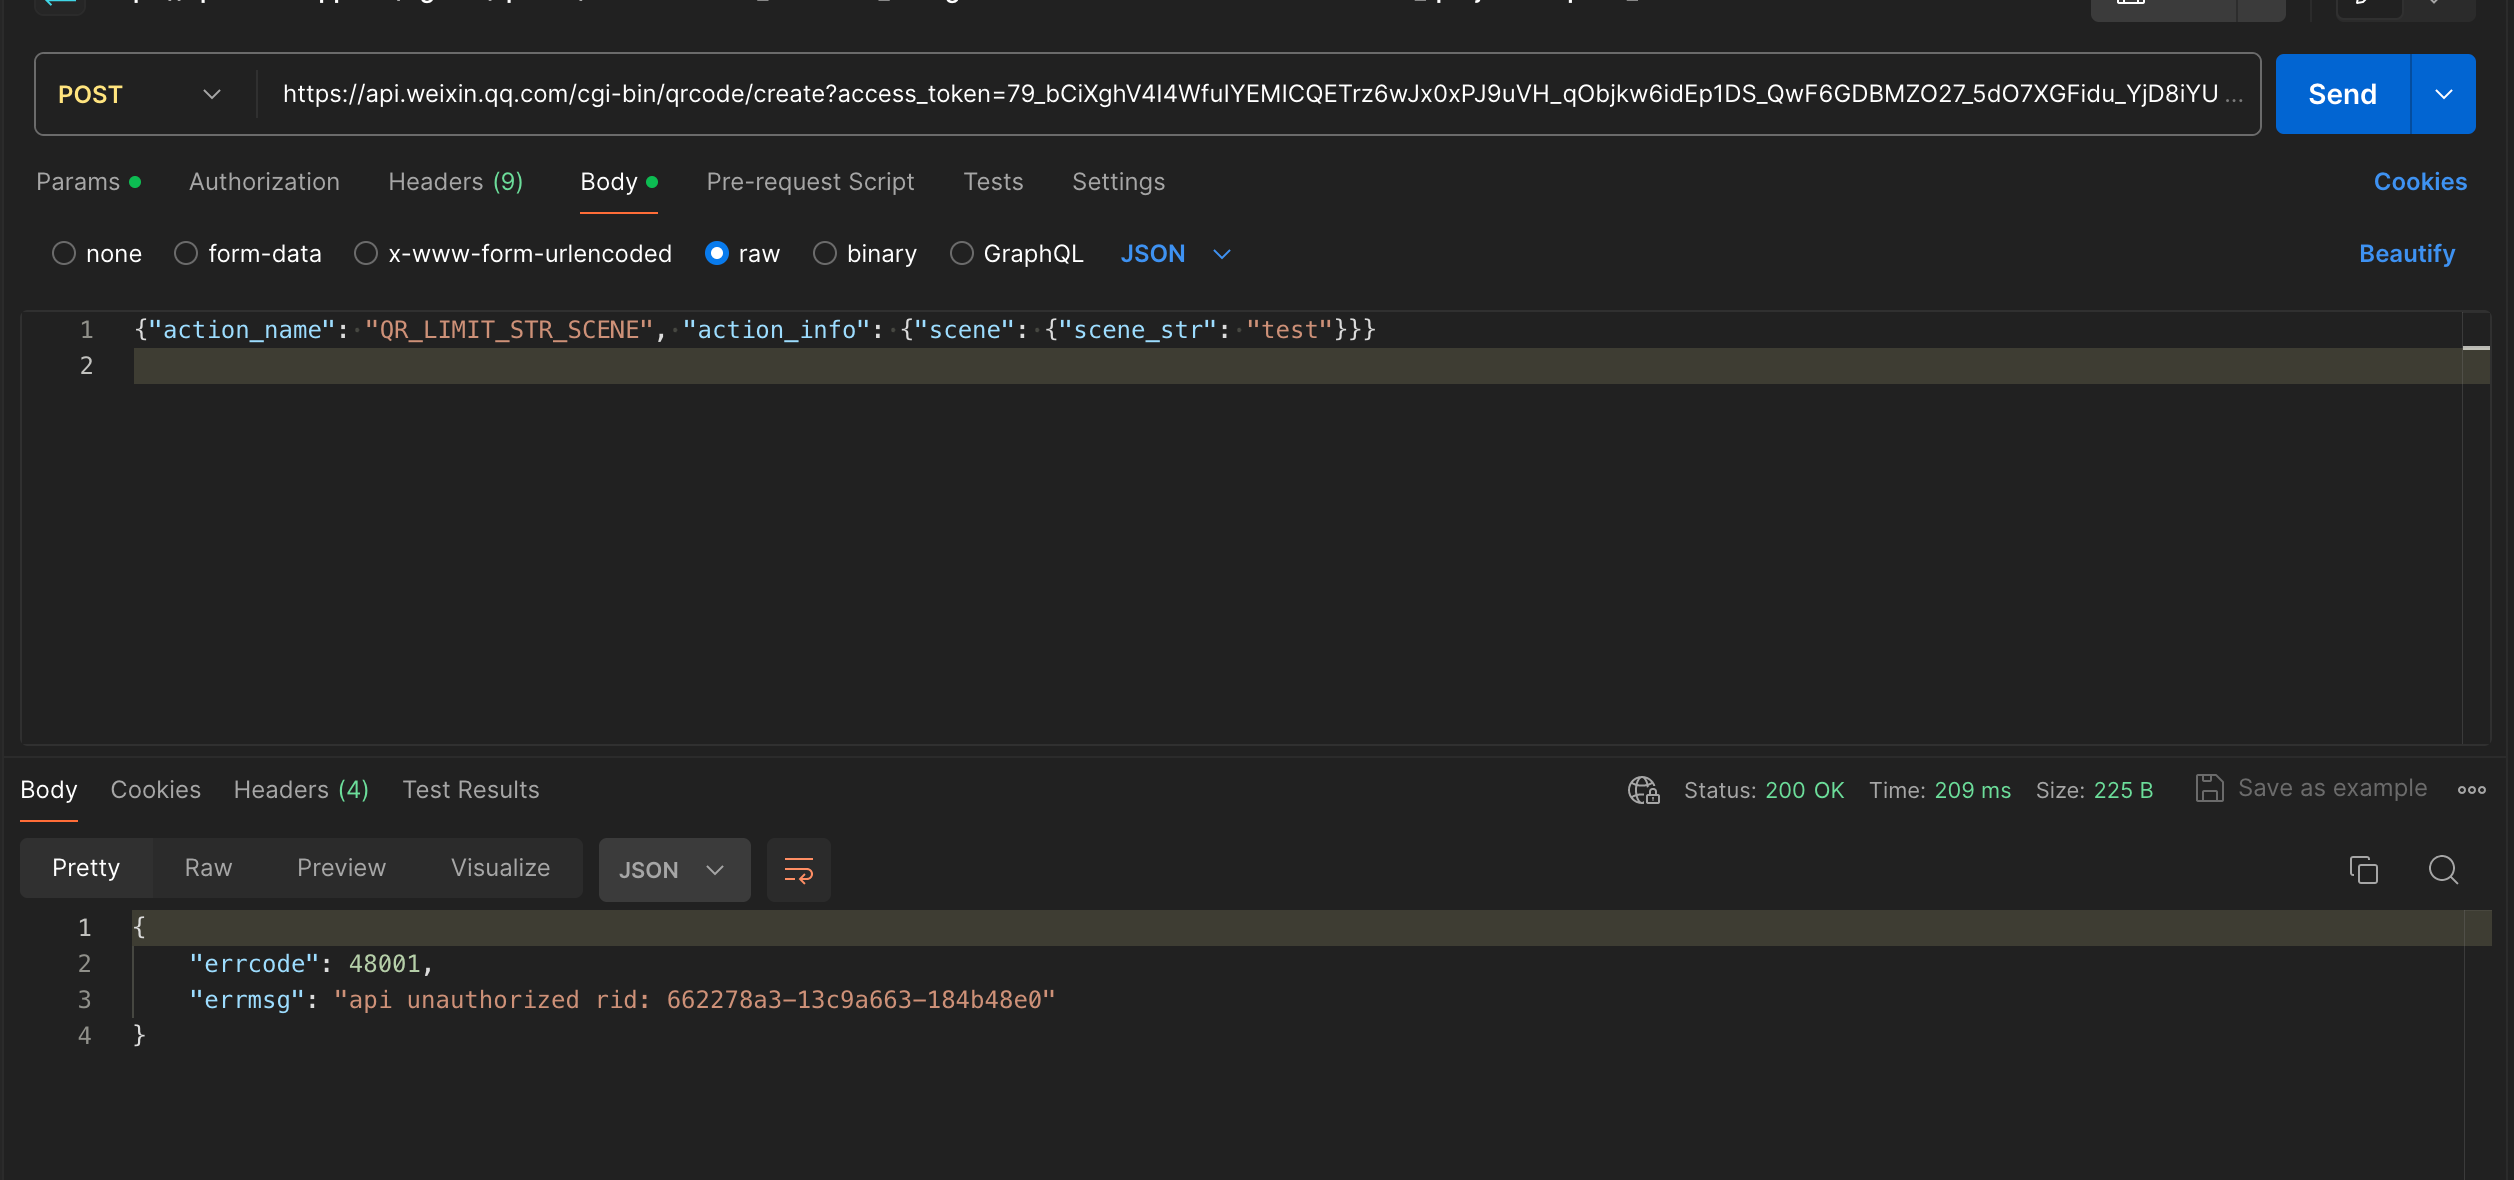The image size is (2514, 1180).
Task: Open raw body JSON format dropdown
Action: coord(1175,254)
